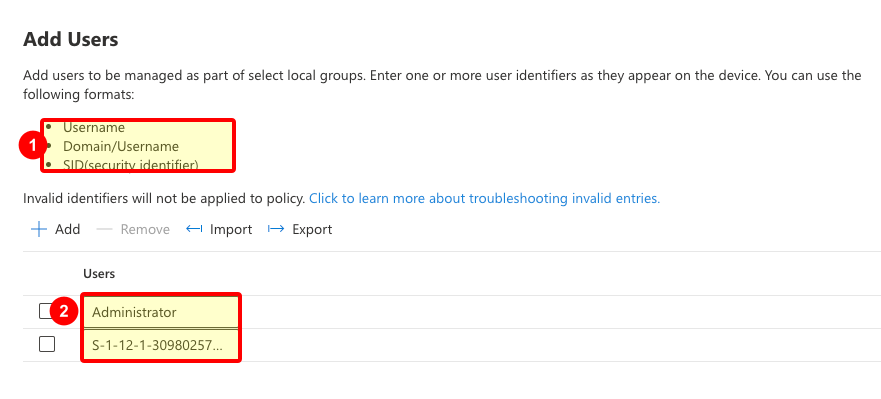This screenshot has height=399, width=881.
Task: Select the Administrator user entry
Action: [134, 312]
